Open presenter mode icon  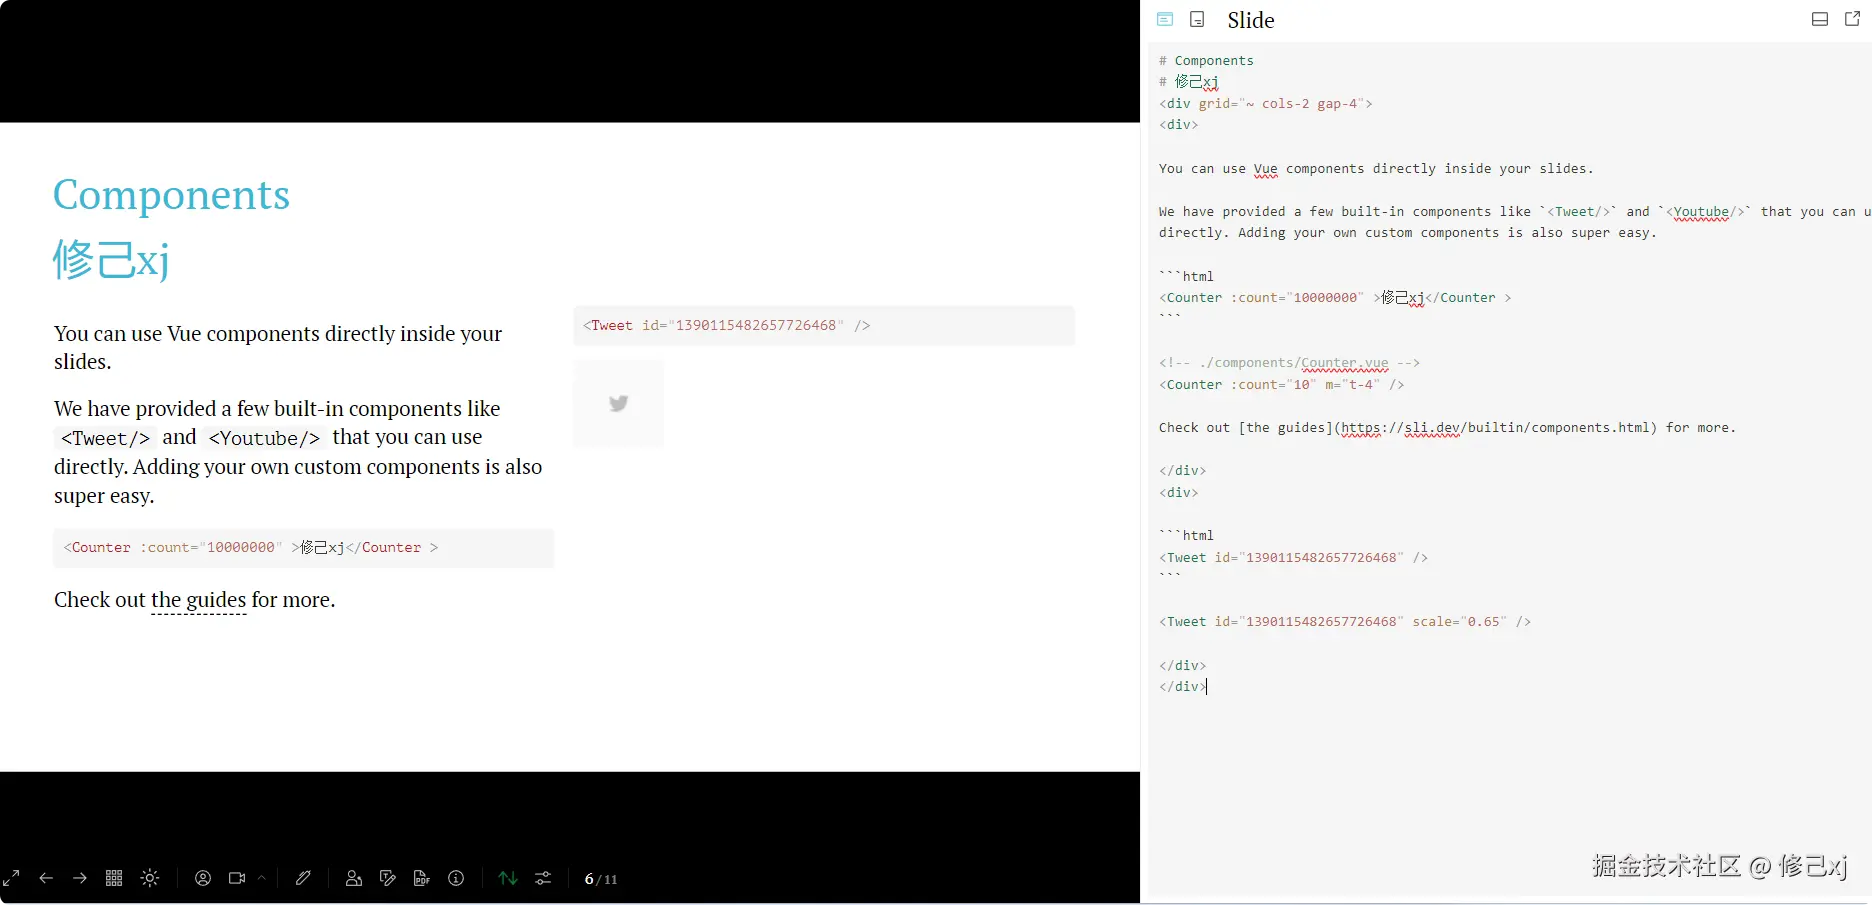click(354, 878)
